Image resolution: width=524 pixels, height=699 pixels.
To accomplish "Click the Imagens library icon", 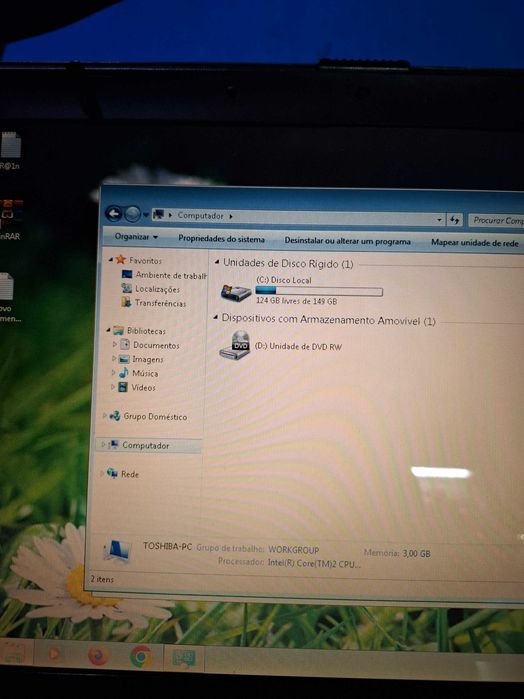I will [x=124, y=359].
